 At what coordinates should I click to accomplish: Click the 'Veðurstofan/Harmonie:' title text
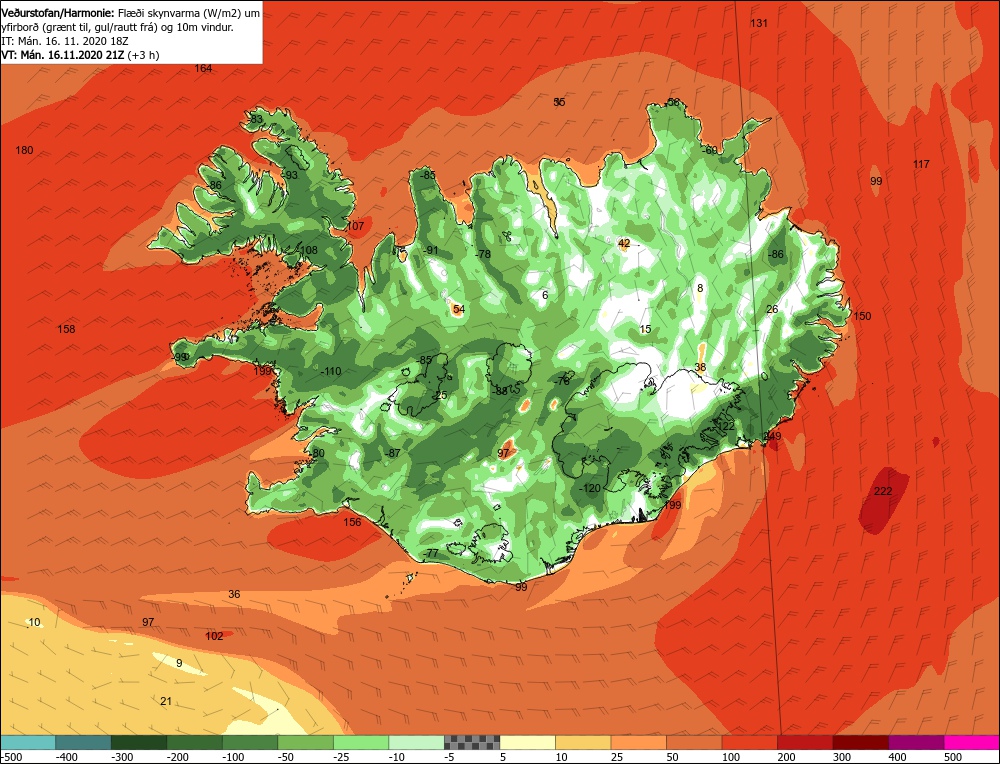coord(58,13)
